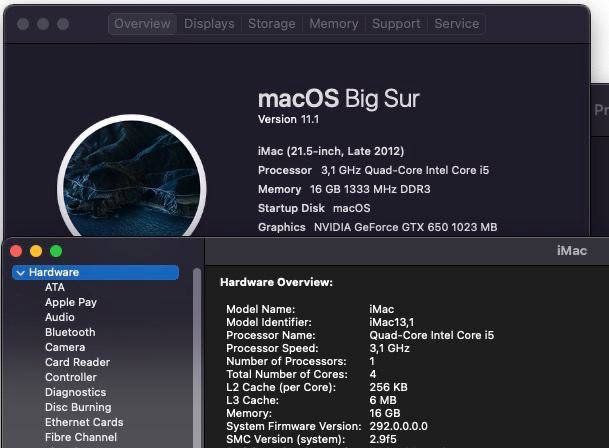Select Fibre Channel in the sidebar

81,437
